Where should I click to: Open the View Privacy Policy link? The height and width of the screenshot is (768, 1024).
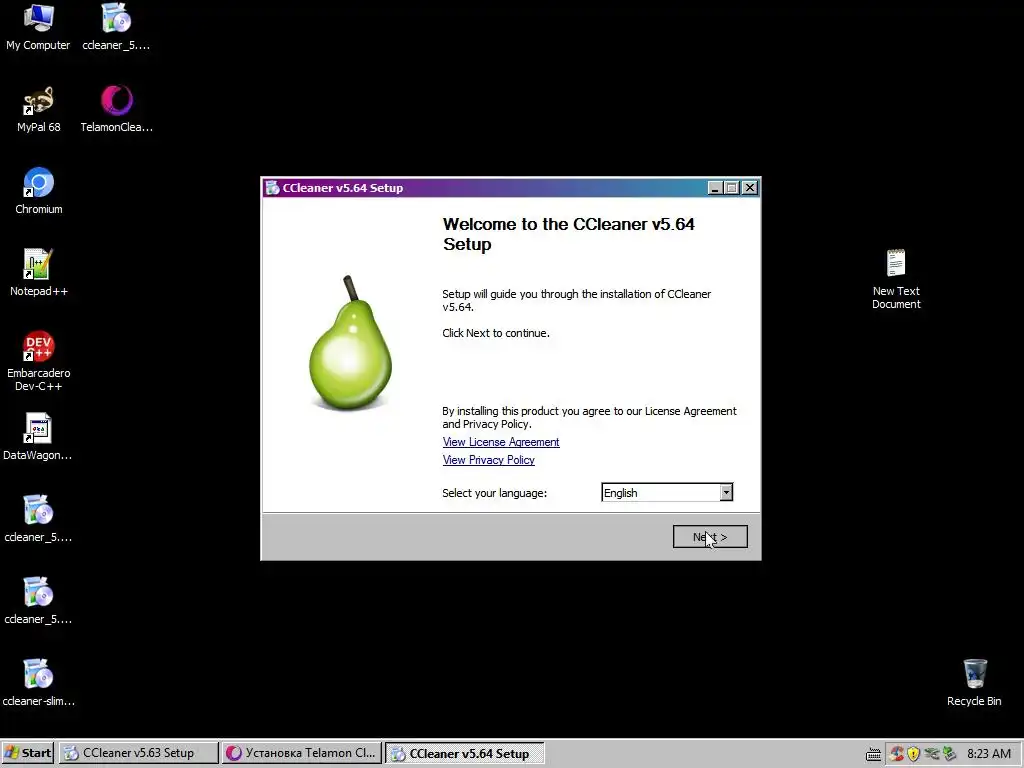[488, 460]
